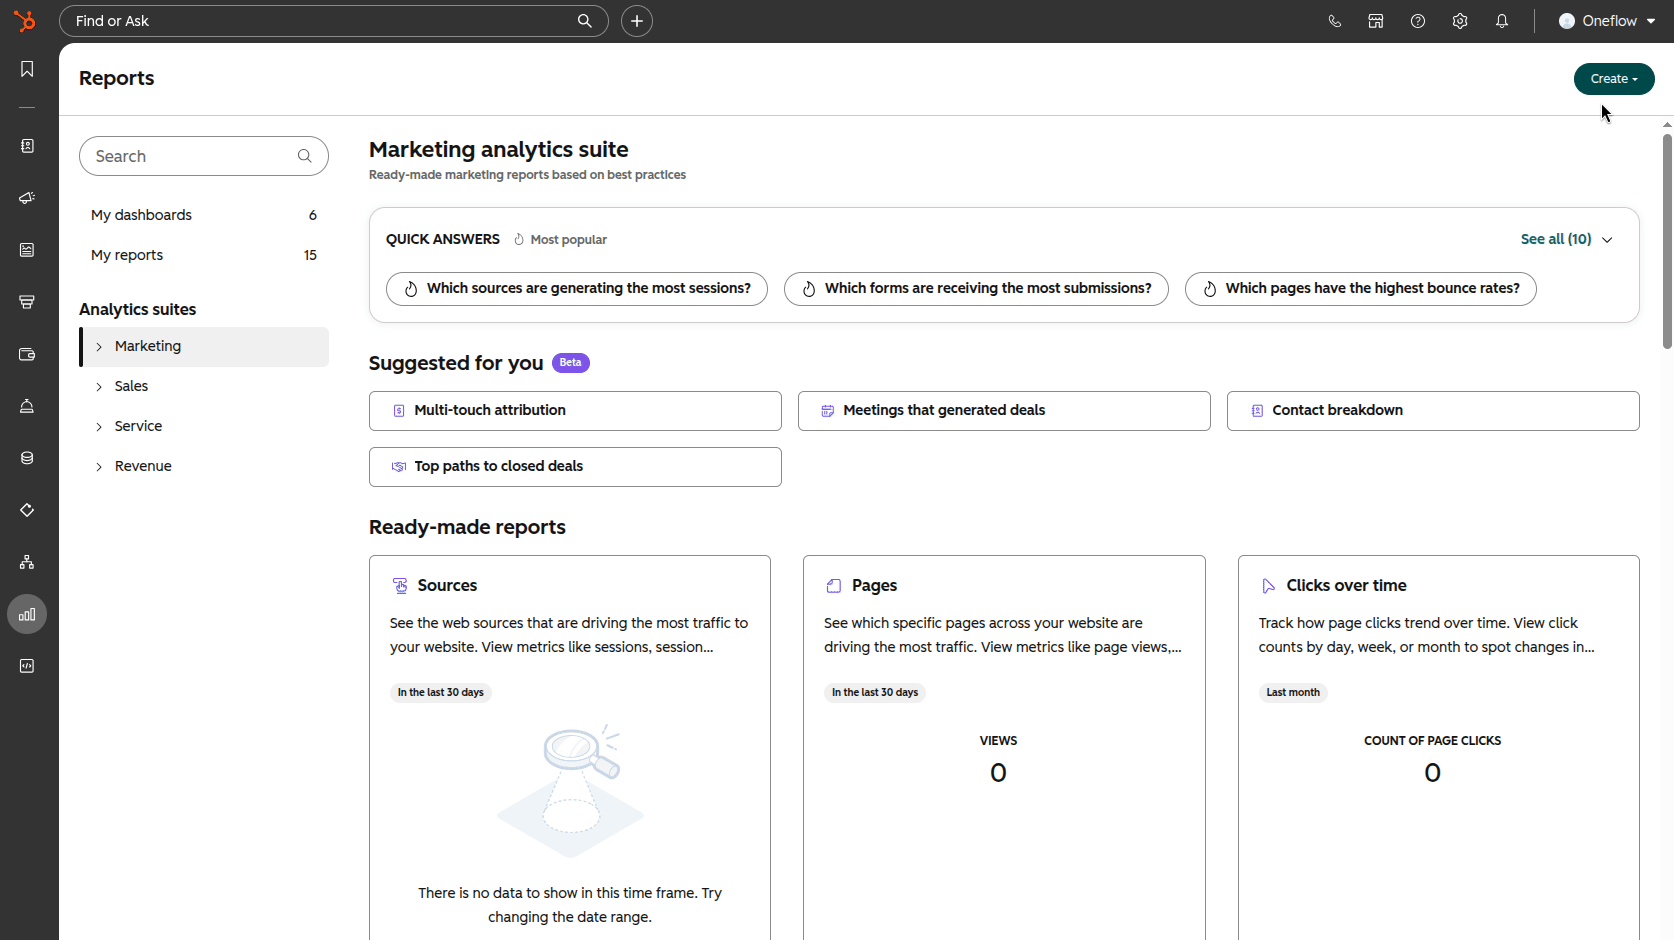
Task: Open the Automation diamond sidebar icon
Action: pyautogui.click(x=27, y=510)
